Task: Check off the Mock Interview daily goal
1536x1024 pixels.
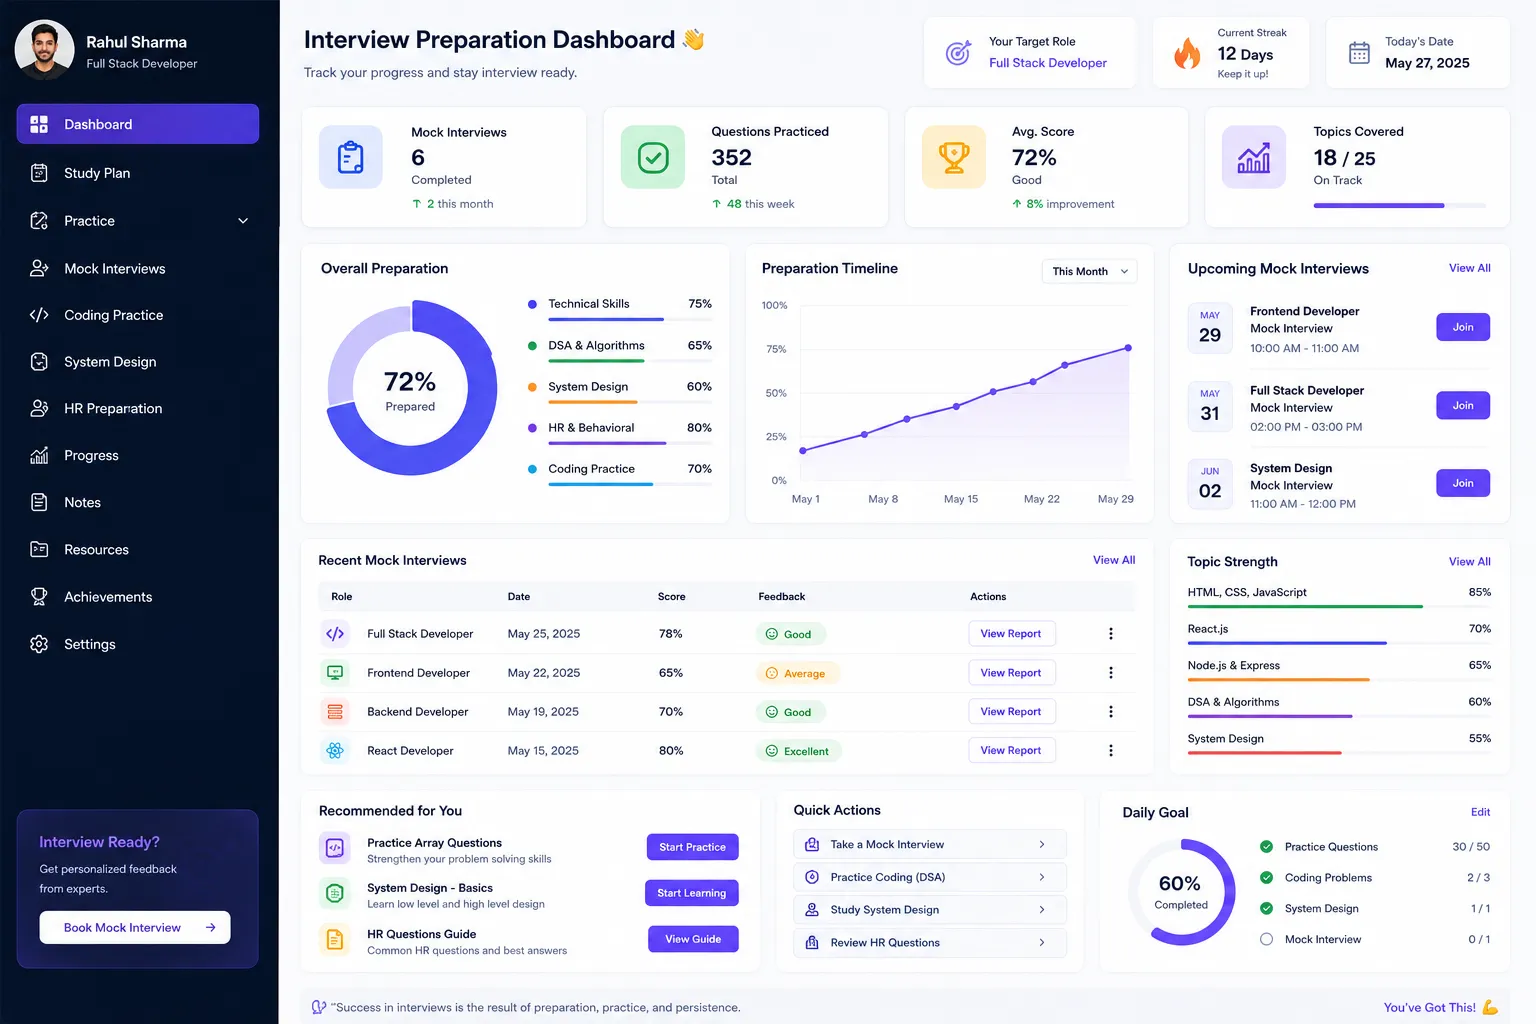Action: (x=1266, y=940)
